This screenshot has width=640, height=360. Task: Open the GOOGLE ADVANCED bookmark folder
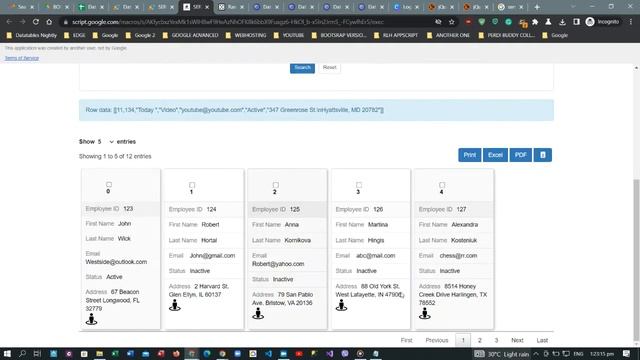(x=190, y=36)
